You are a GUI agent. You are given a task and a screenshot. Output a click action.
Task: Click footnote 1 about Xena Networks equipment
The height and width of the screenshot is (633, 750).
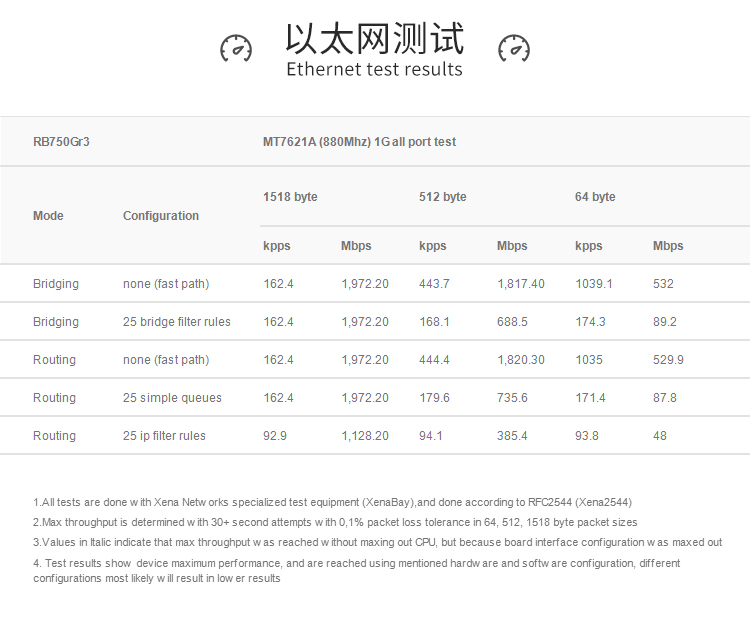[332, 502]
